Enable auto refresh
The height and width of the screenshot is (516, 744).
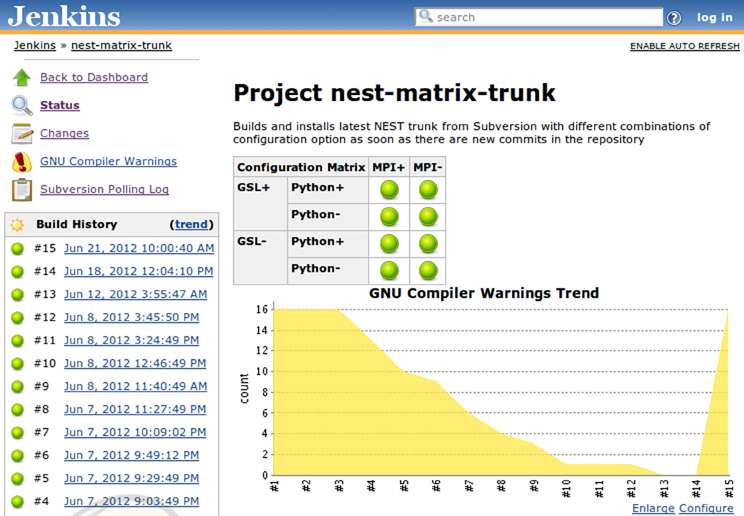(685, 46)
